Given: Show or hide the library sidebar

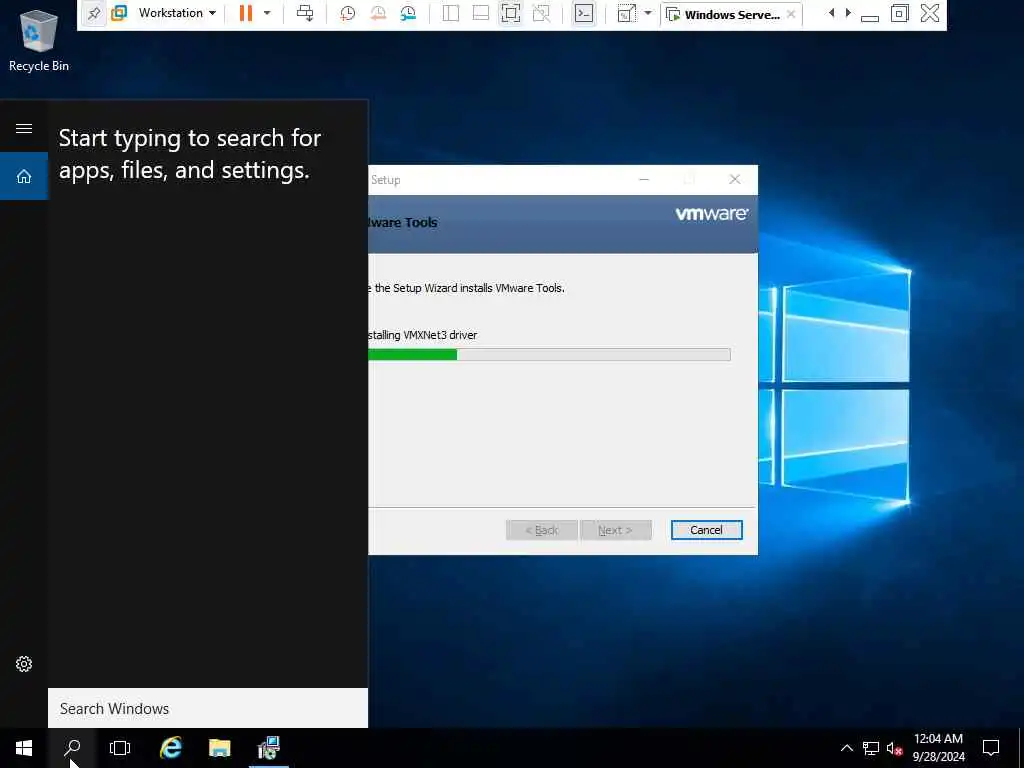Looking at the screenshot, I should tap(451, 13).
